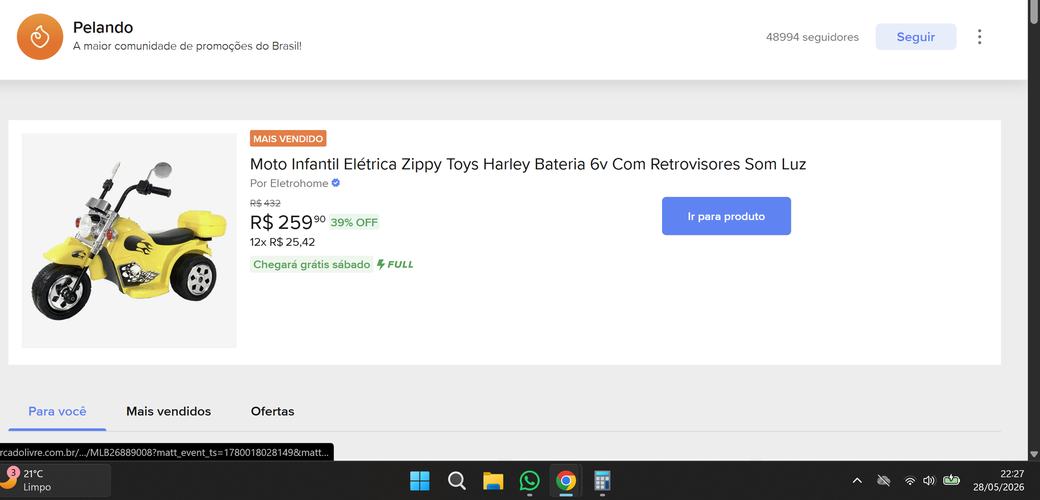The height and width of the screenshot is (500, 1040).
Task: Click the Ir para produto button
Action: (x=726, y=216)
